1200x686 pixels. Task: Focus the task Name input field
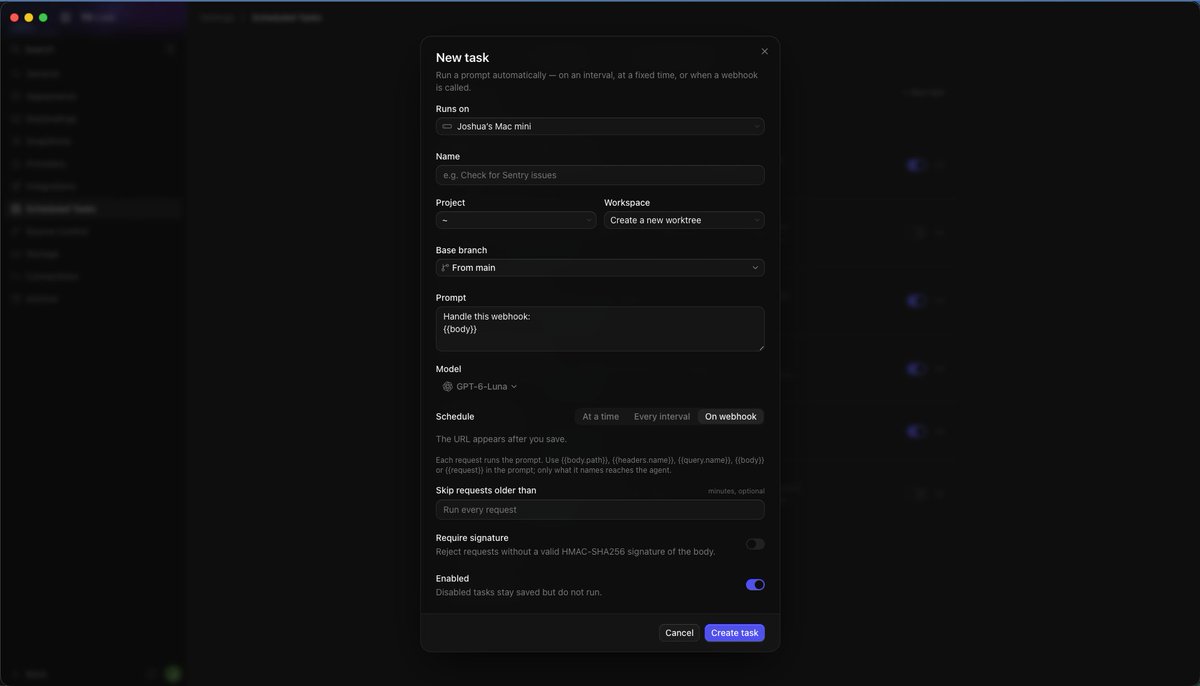(600, 175)
